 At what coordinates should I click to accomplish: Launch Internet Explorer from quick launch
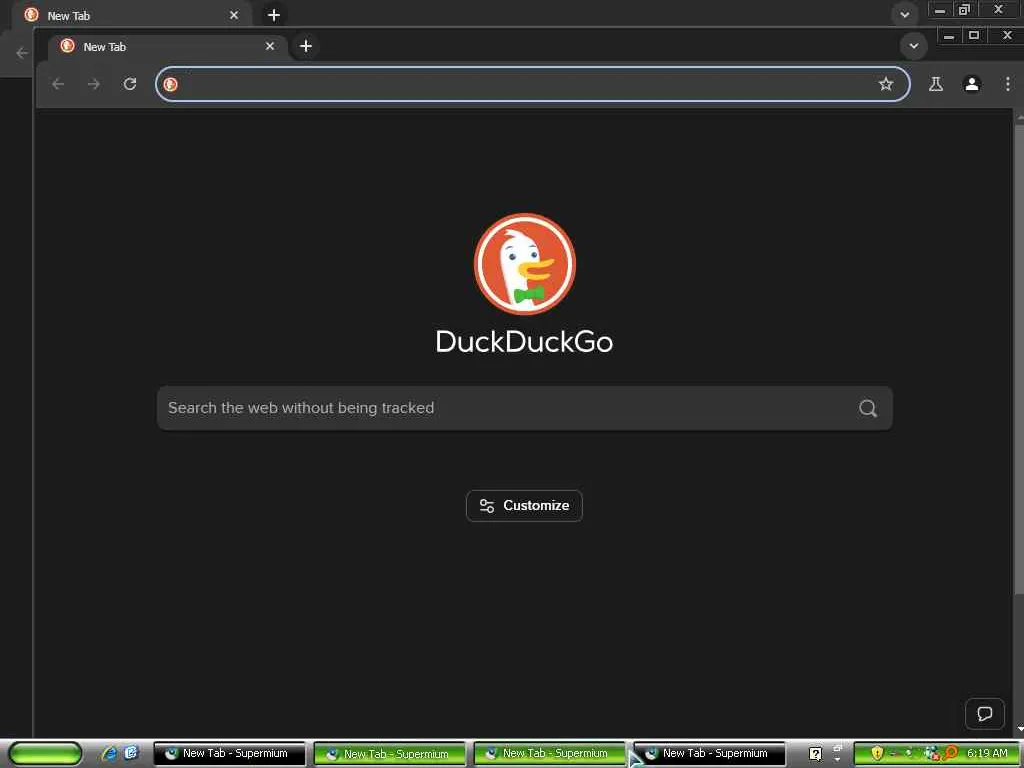coord(109,753)
